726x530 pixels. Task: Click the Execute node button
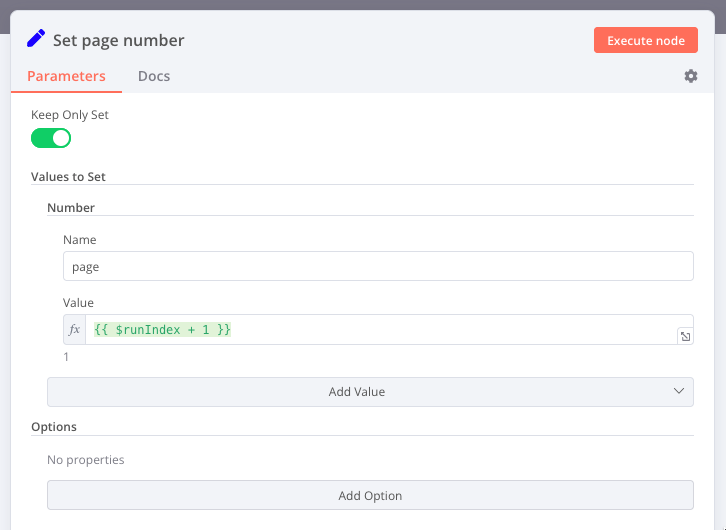coord(646,40)
